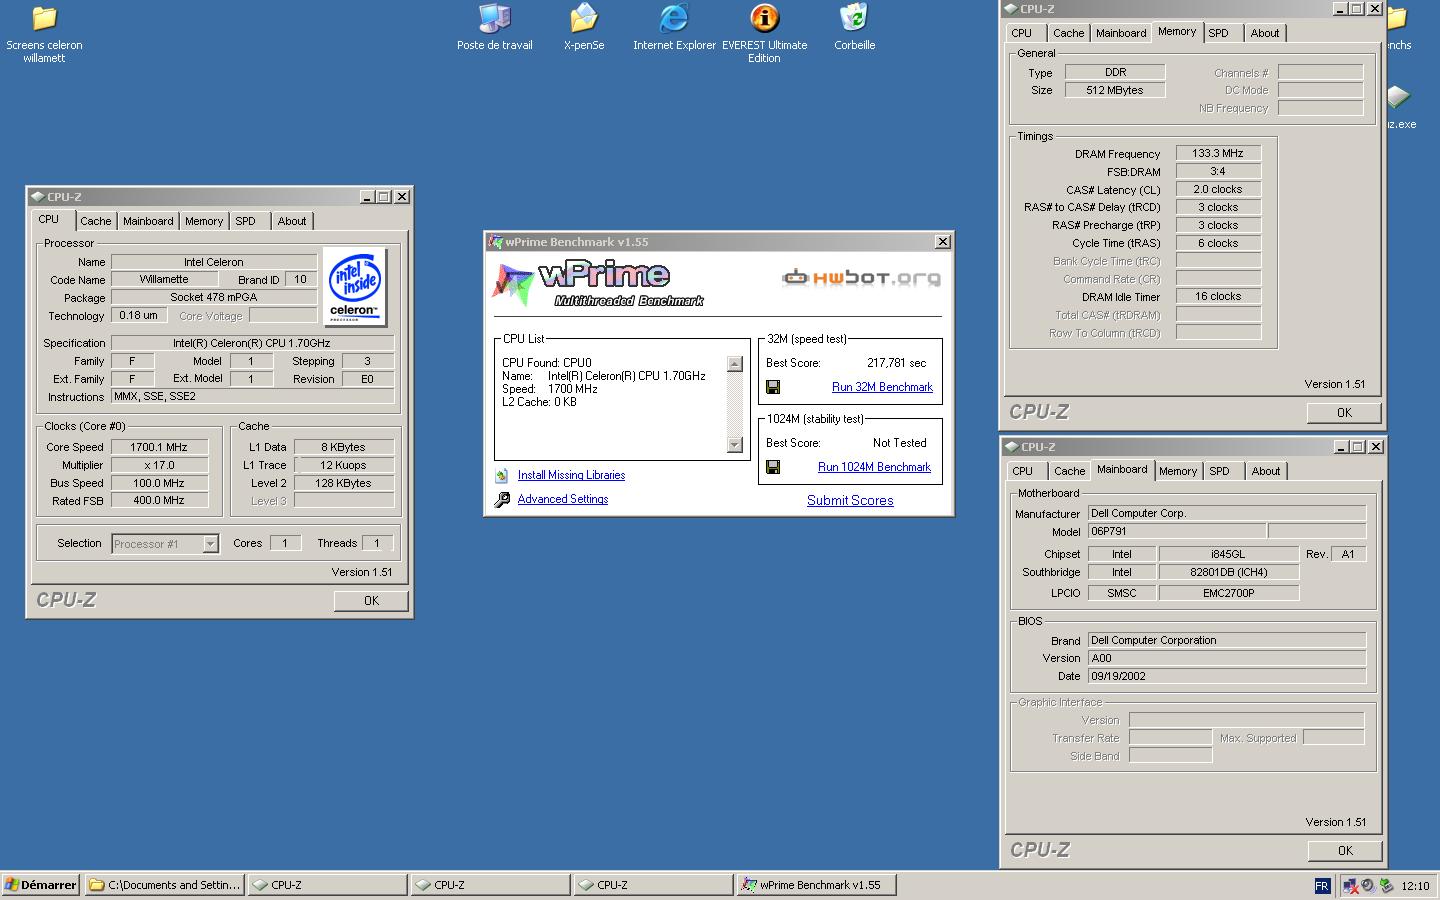Click Advanced Settings wrench icon
Screen dimensions: 1440x900
502,500
